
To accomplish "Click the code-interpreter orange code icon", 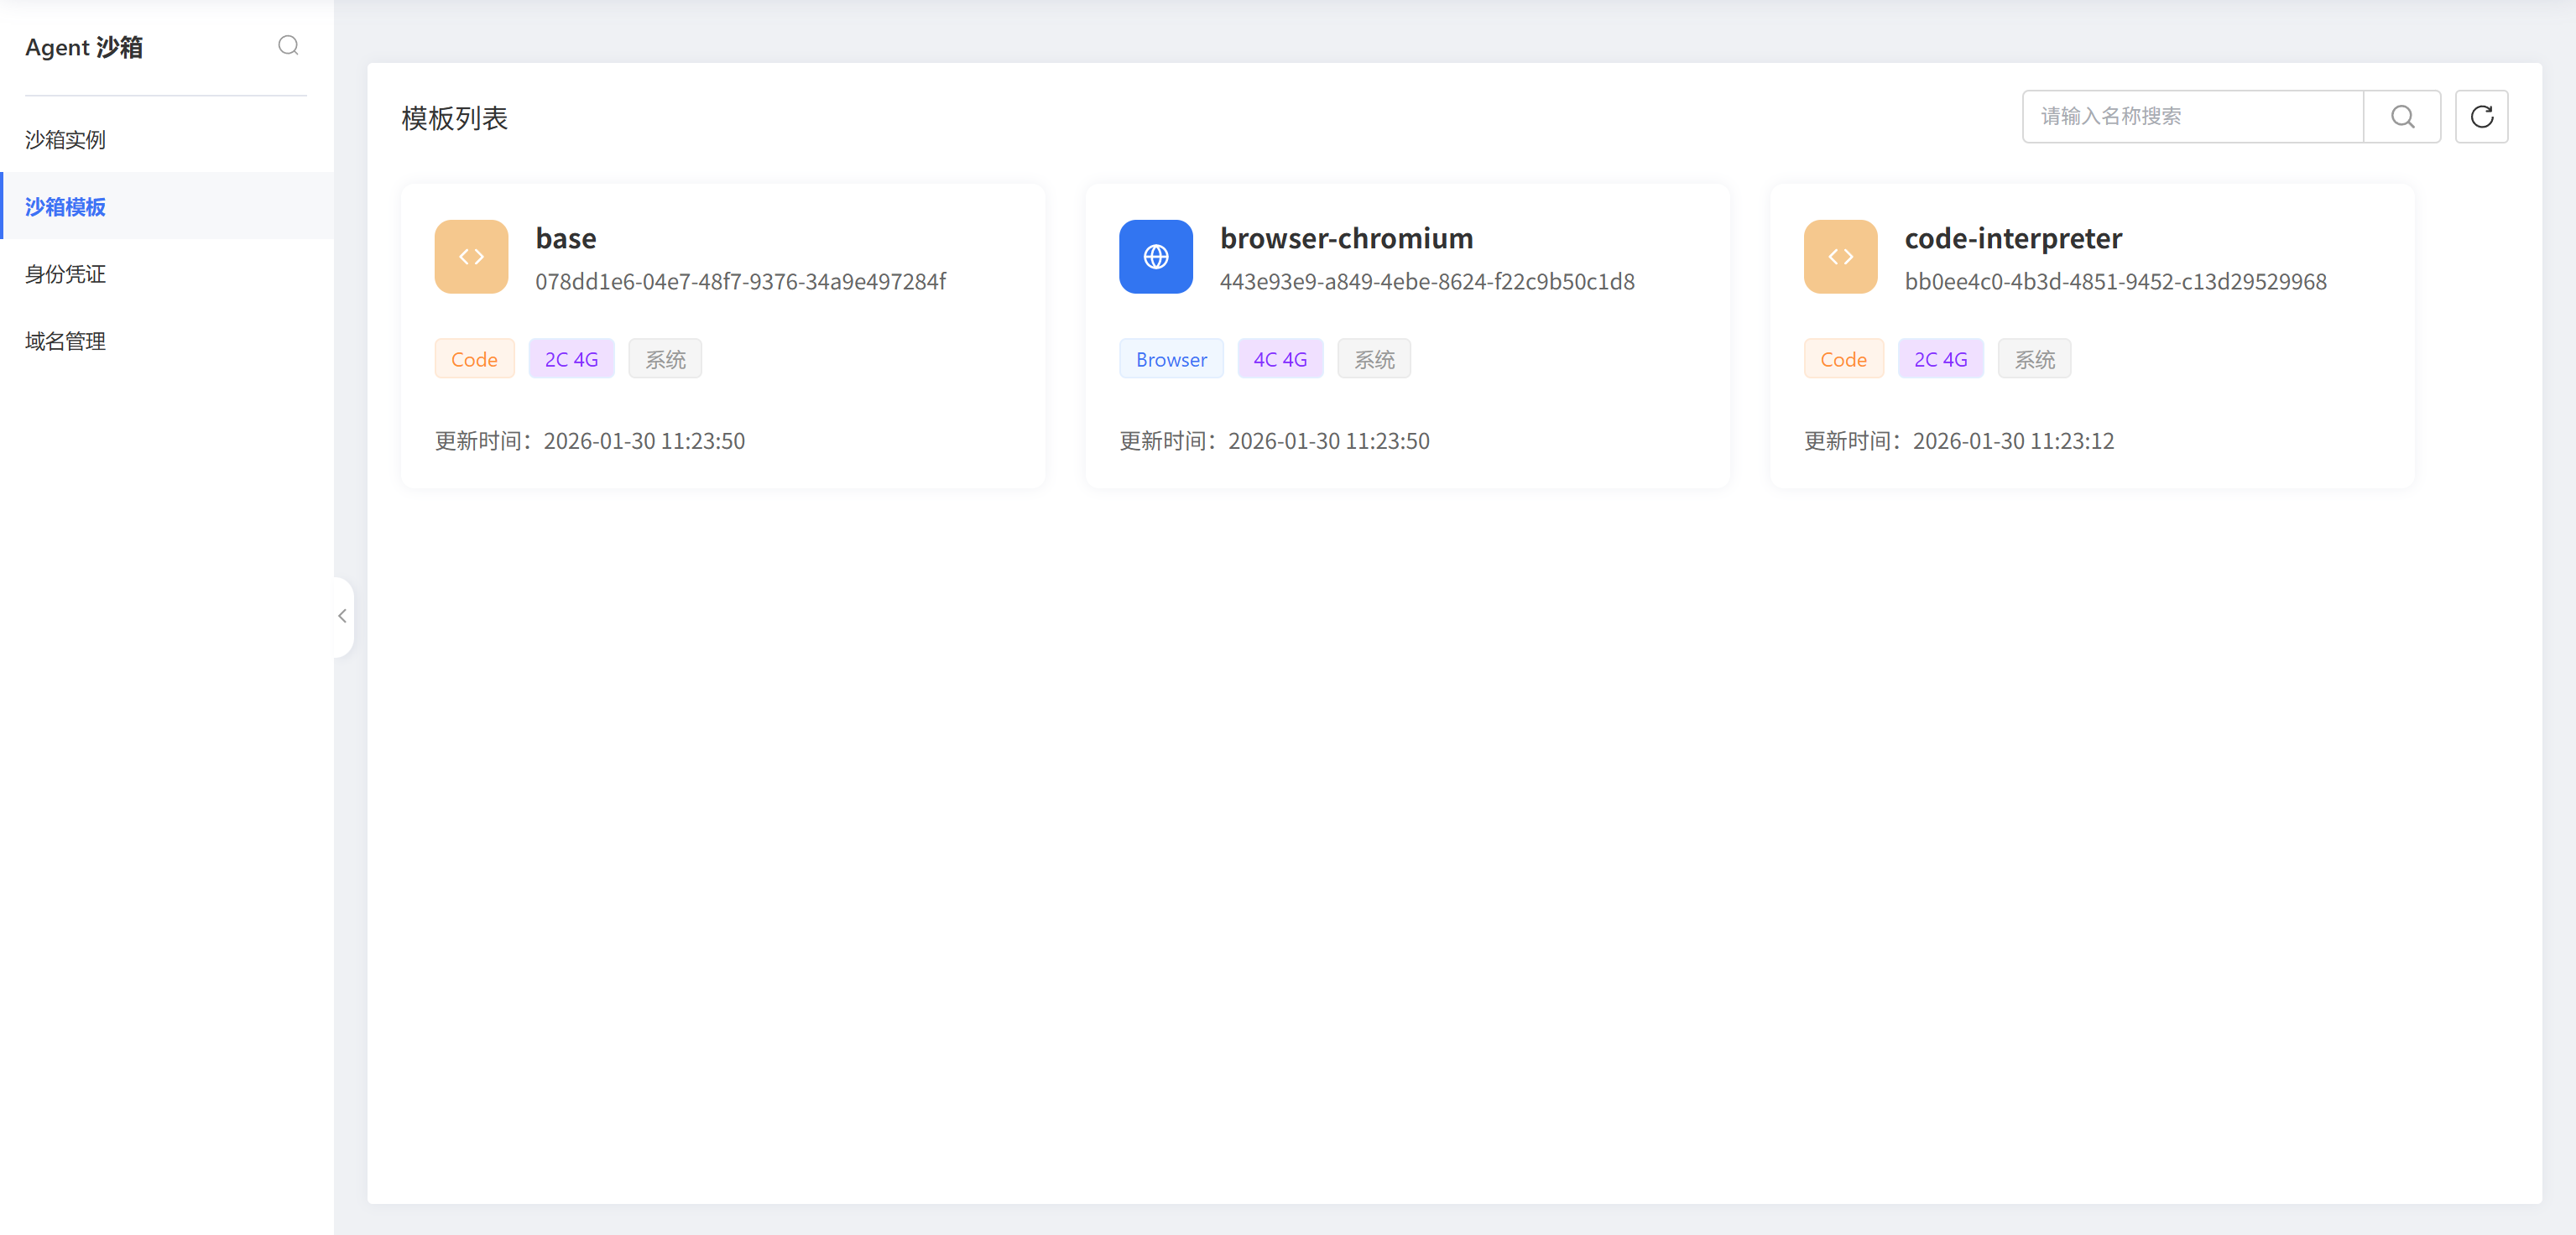I will pyautogui.click(x=1840, y=257).
